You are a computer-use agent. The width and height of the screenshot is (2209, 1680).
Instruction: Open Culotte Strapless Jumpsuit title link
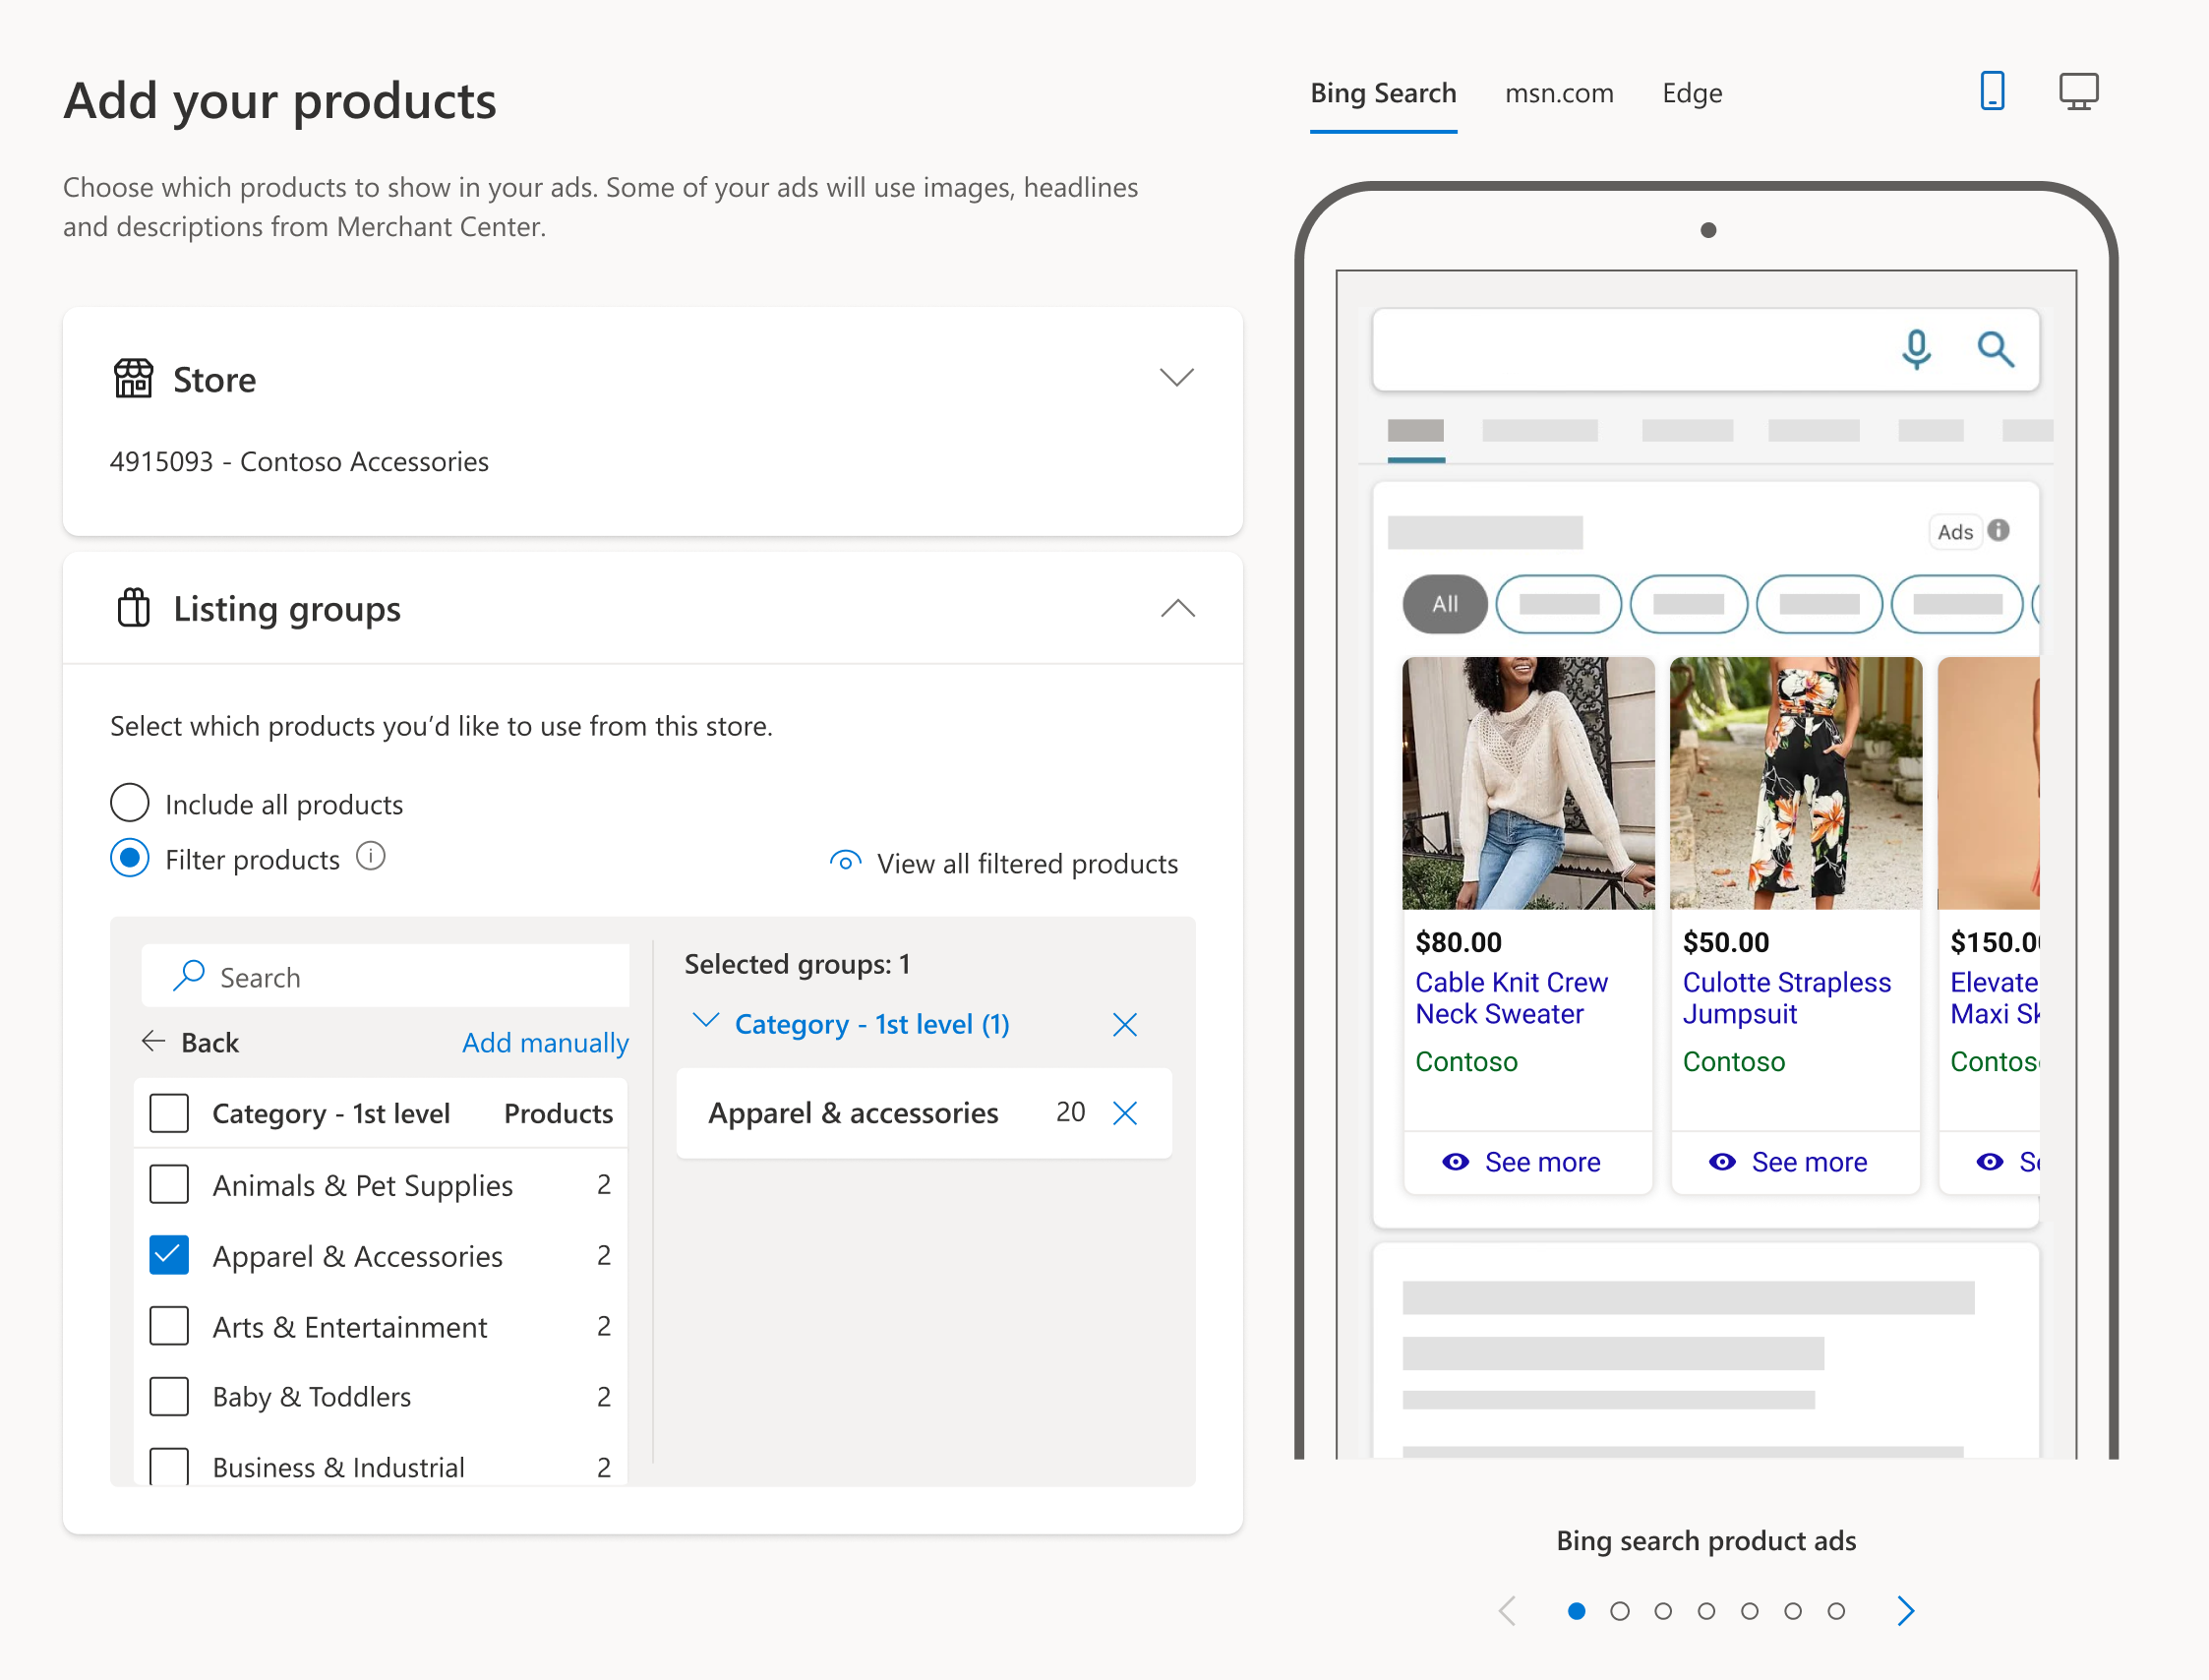click(1786, 998)
